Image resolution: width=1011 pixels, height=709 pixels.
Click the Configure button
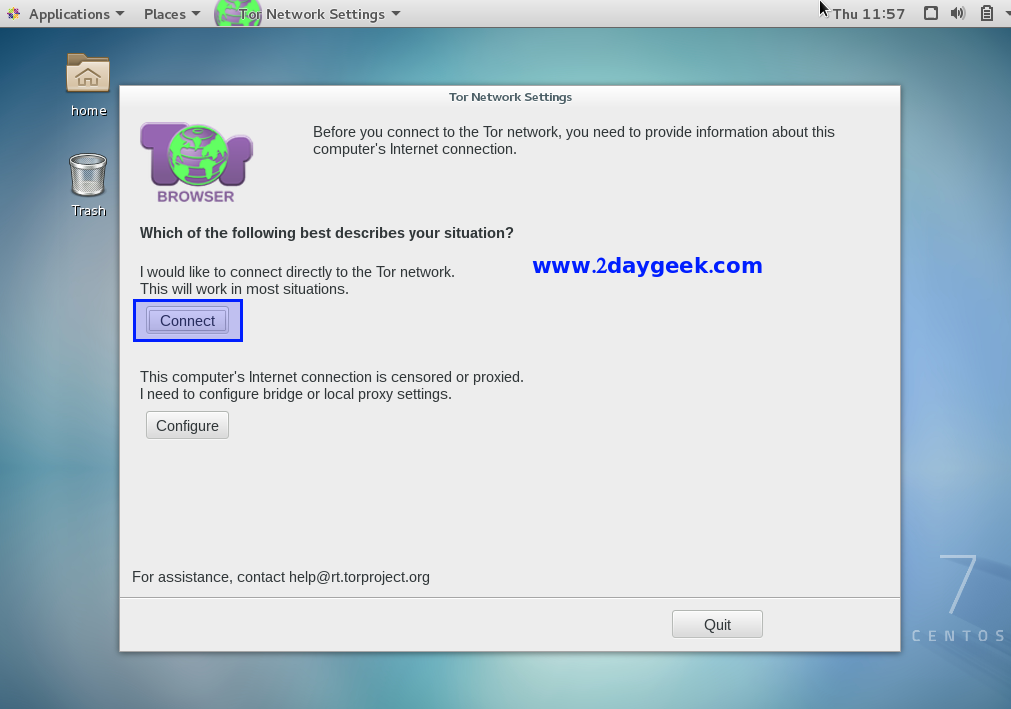[187, 425]
